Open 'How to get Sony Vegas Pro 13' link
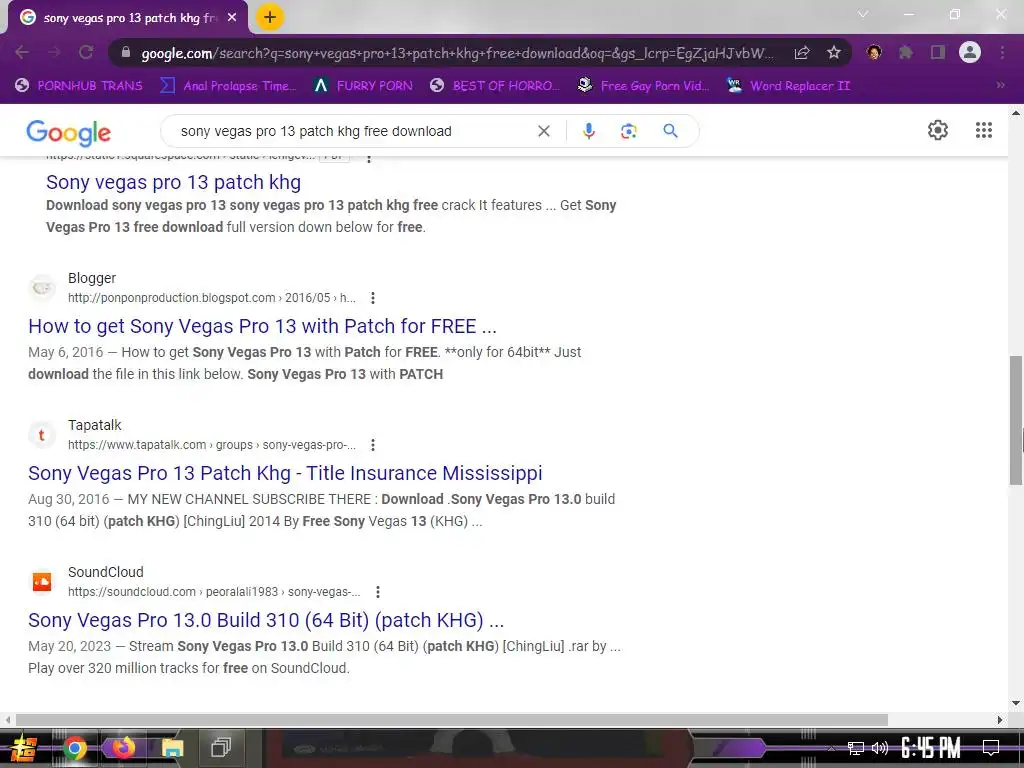Image resolution: width=1024 pixels, height=768 pixels. click(x=262, y=326)
